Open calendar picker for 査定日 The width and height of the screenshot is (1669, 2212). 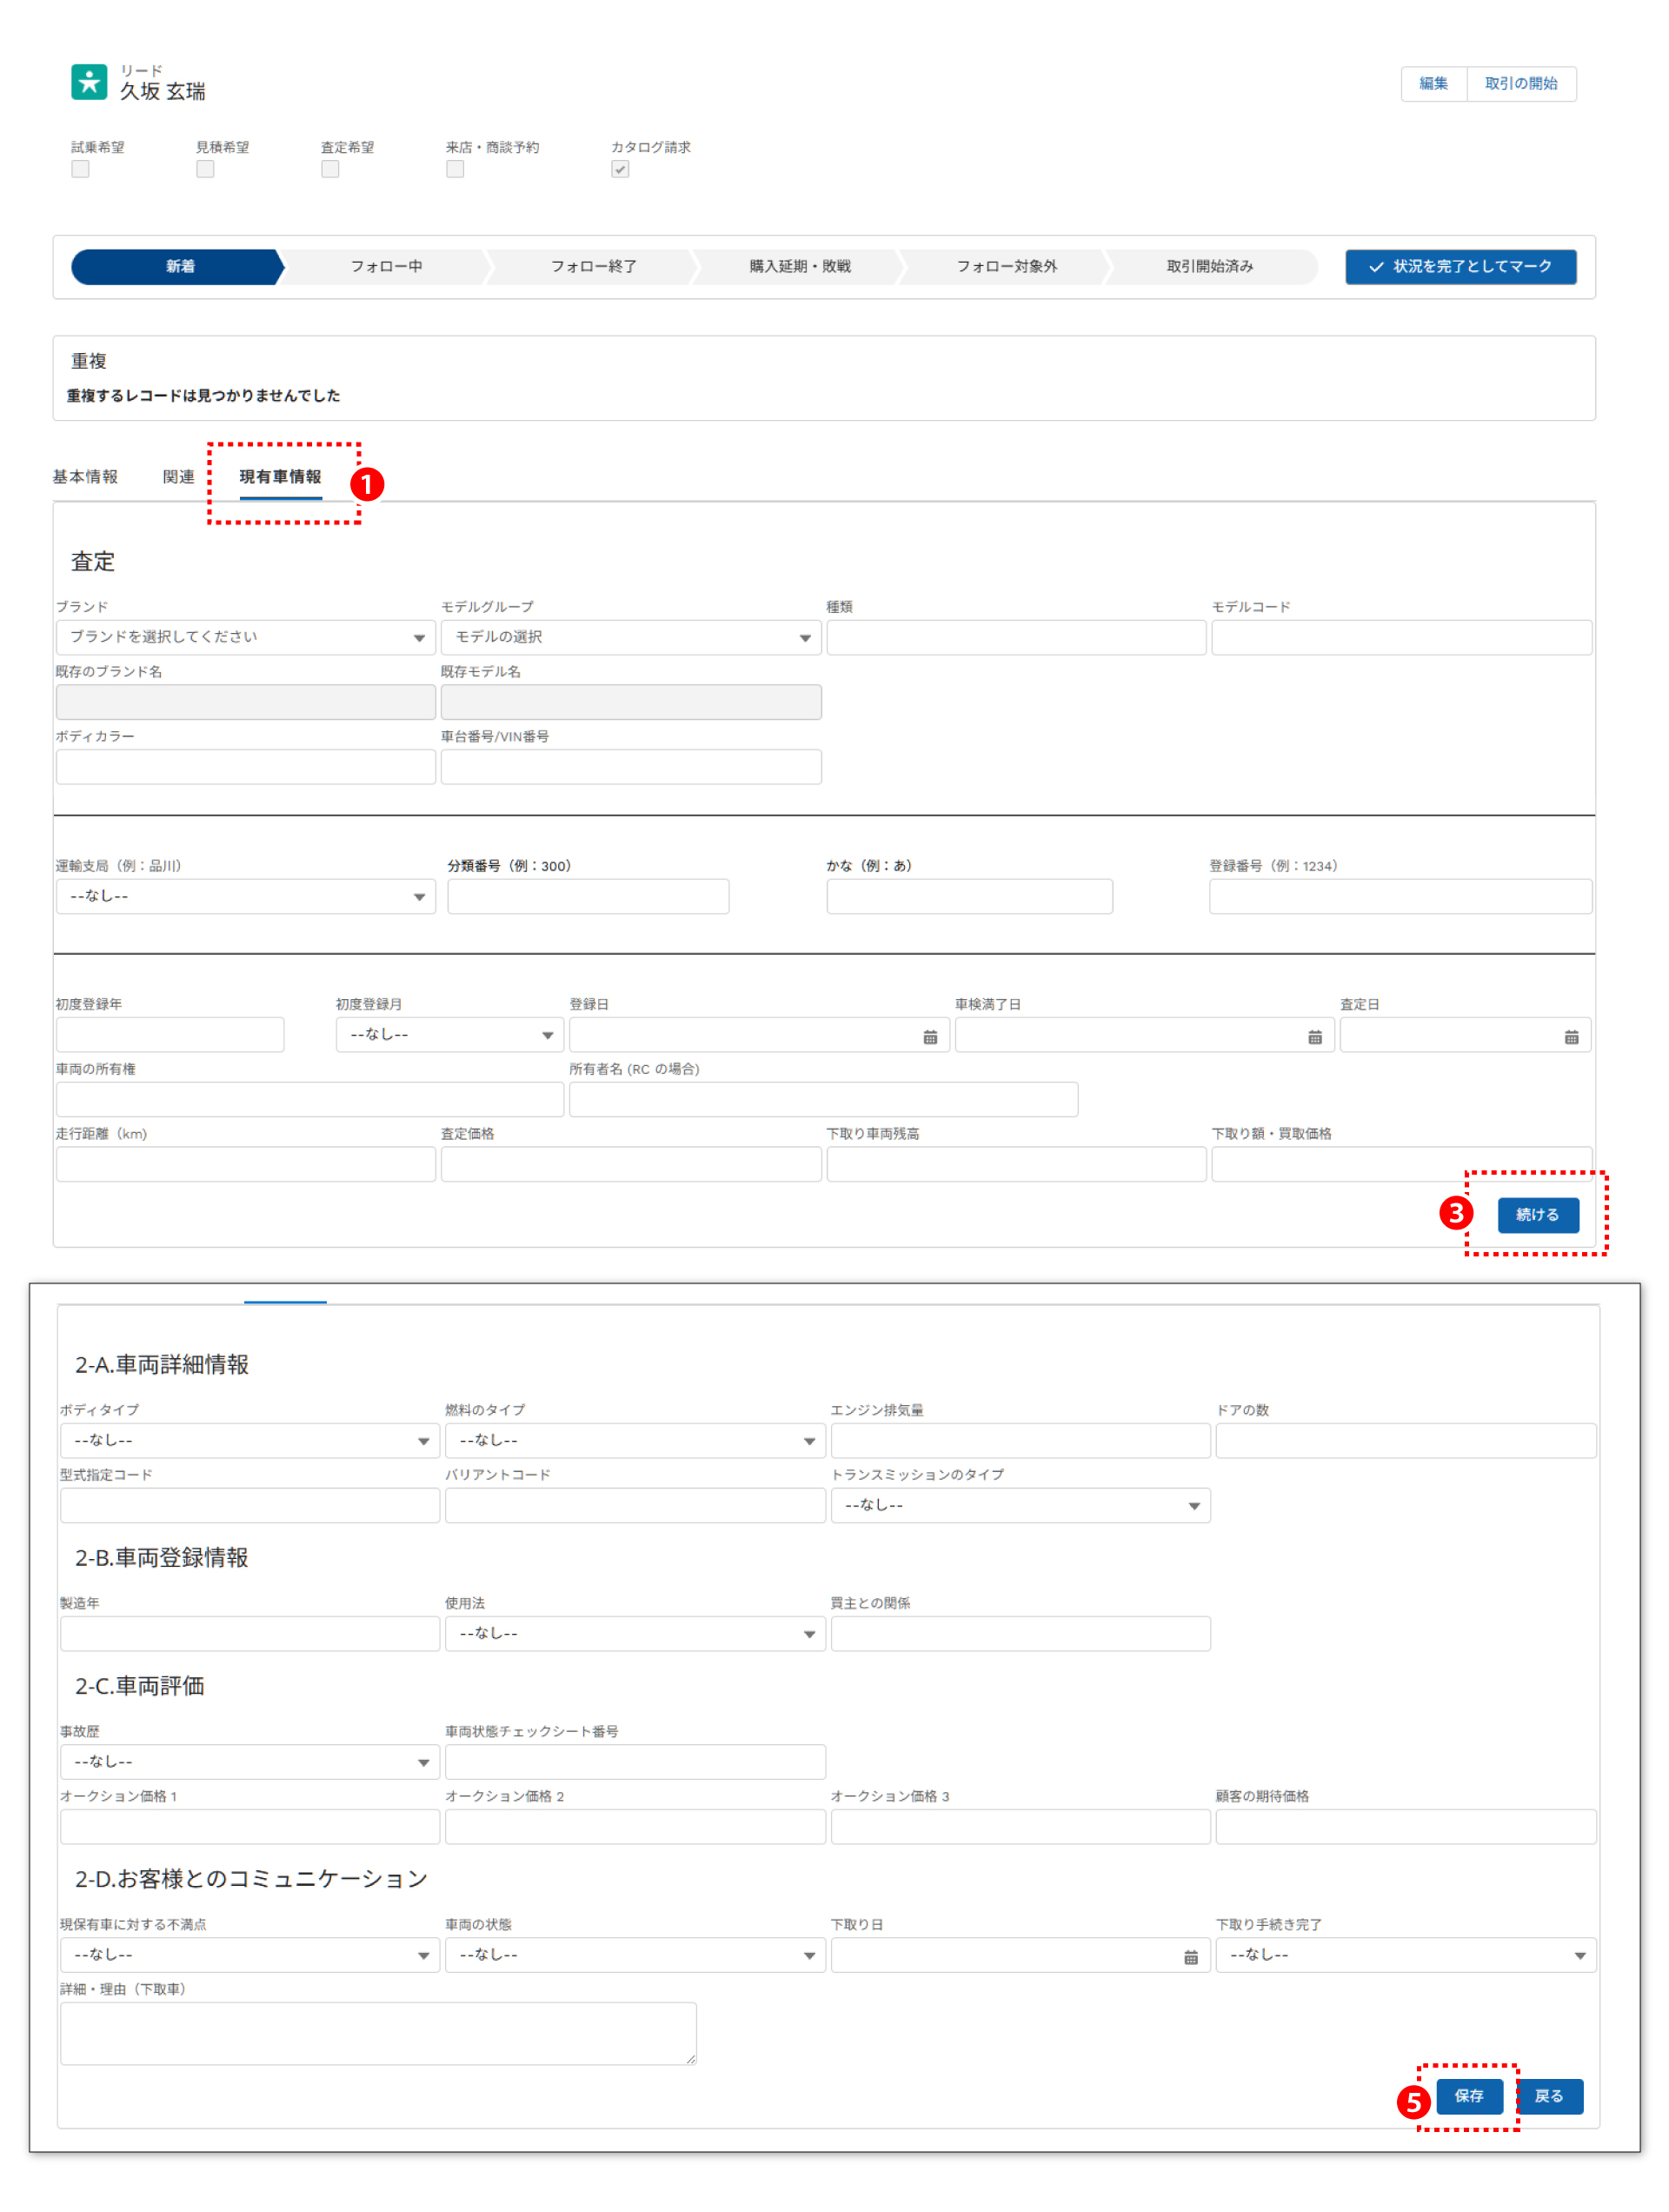click(1570, 1037)
